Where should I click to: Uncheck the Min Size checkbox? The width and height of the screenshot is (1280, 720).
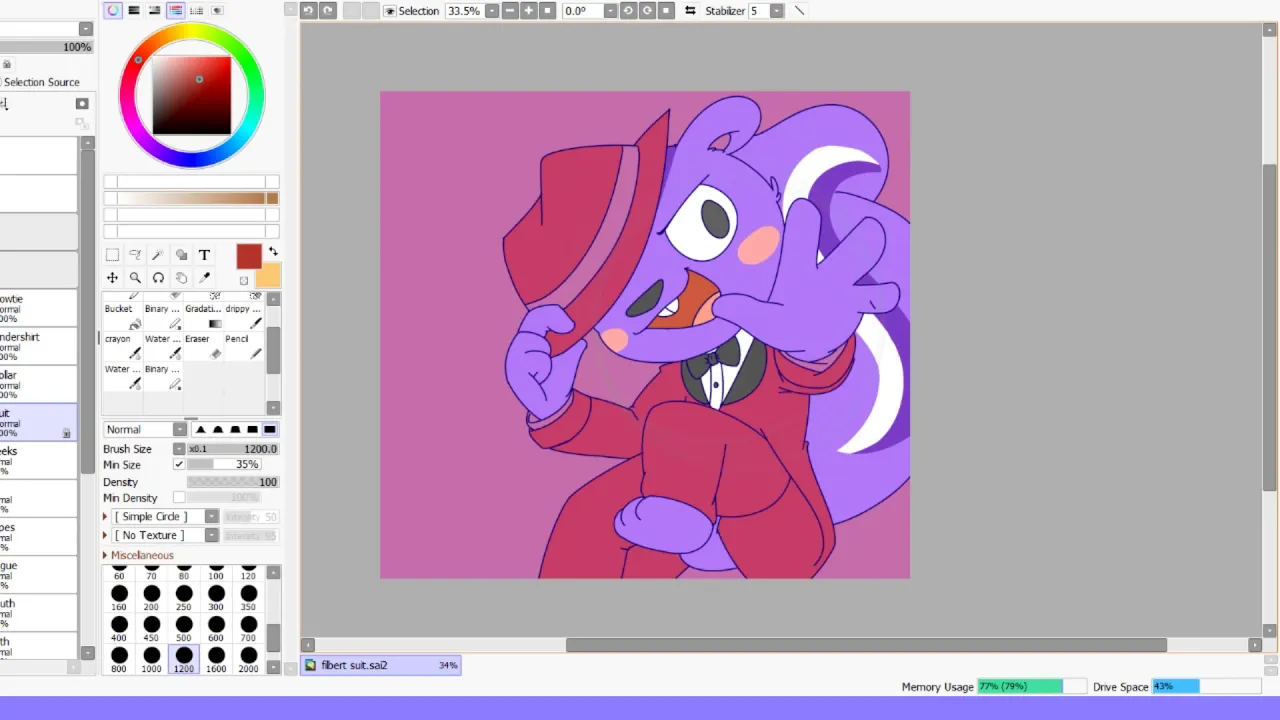coord(179,465)
